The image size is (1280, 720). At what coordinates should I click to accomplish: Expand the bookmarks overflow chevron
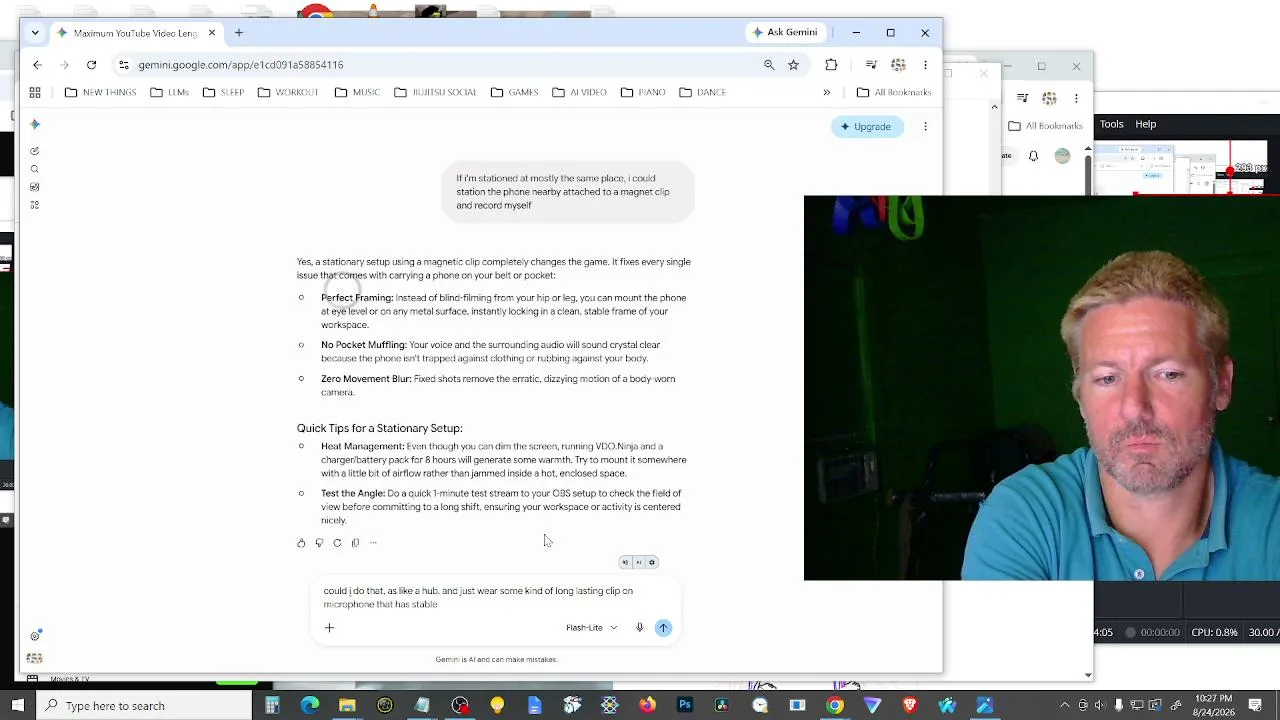[x=827, y=92]
